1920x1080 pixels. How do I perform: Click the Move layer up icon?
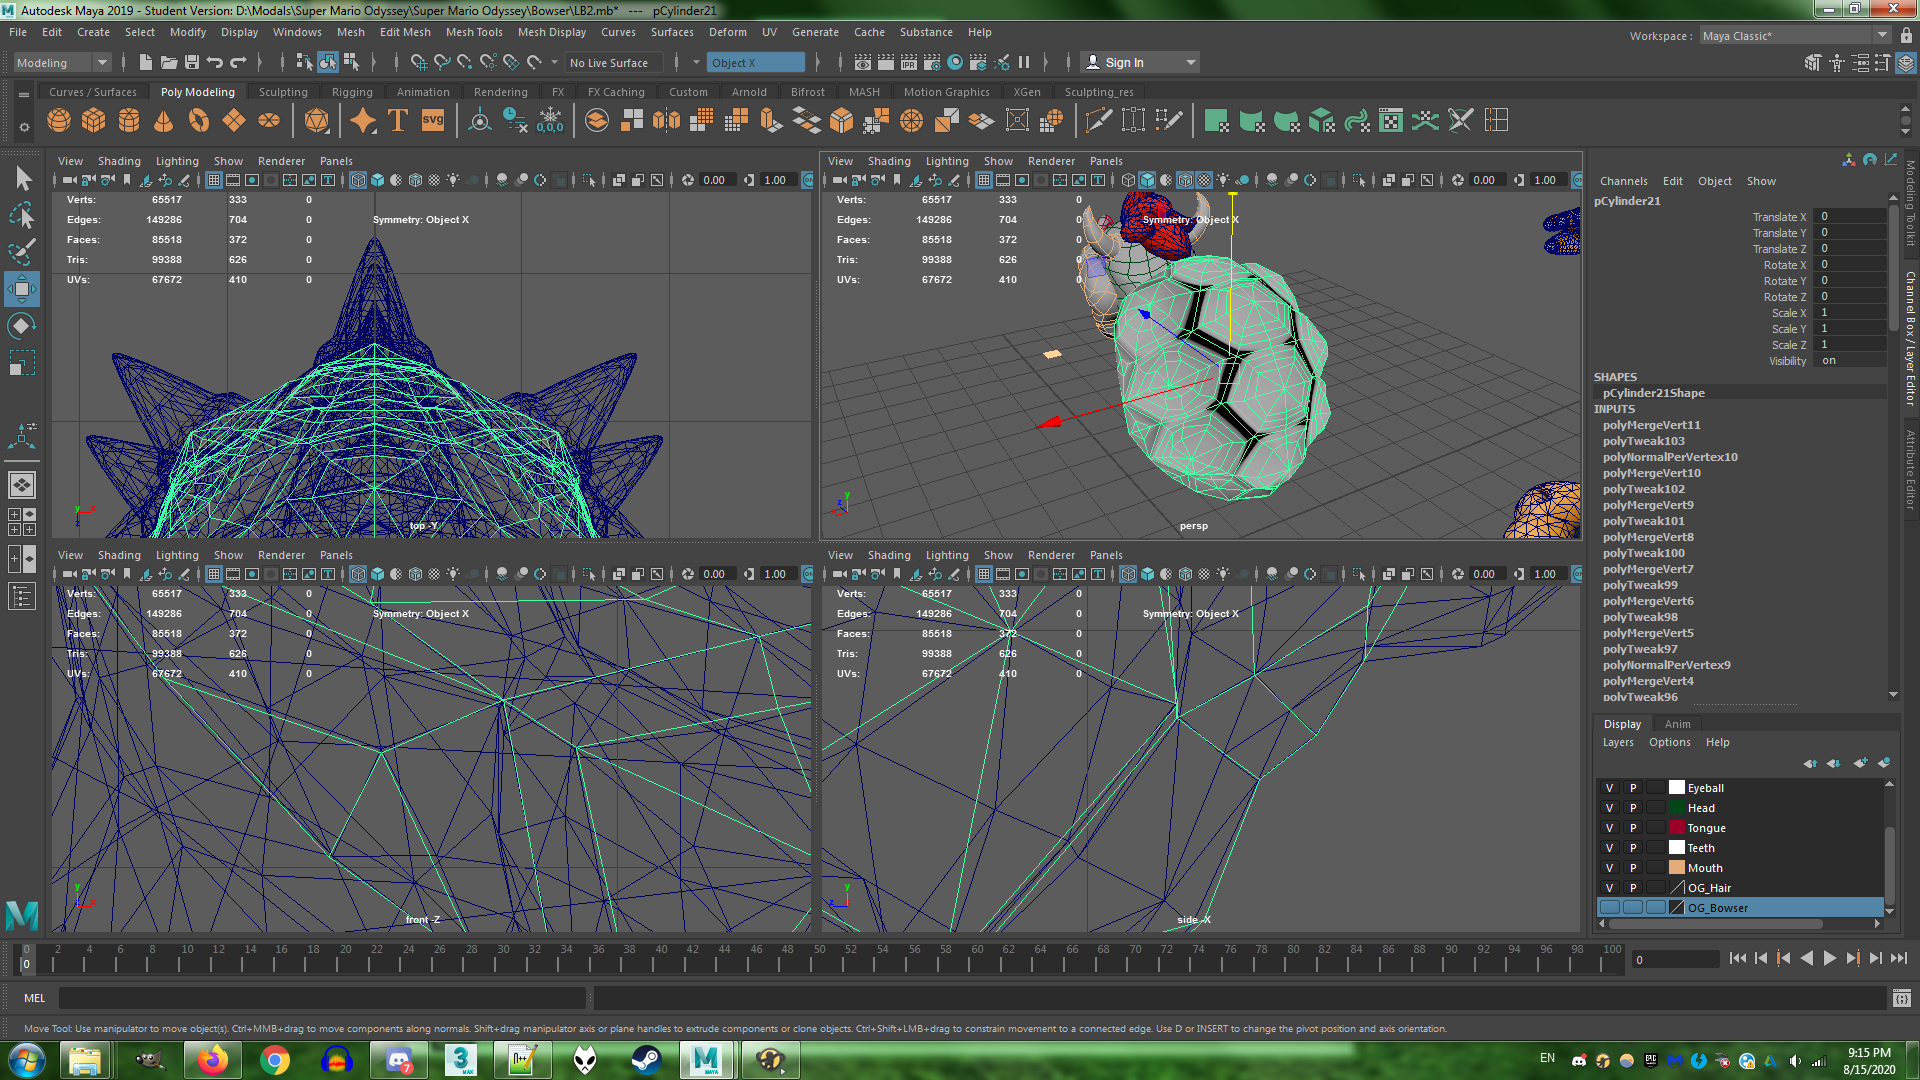coord(1810,763)
